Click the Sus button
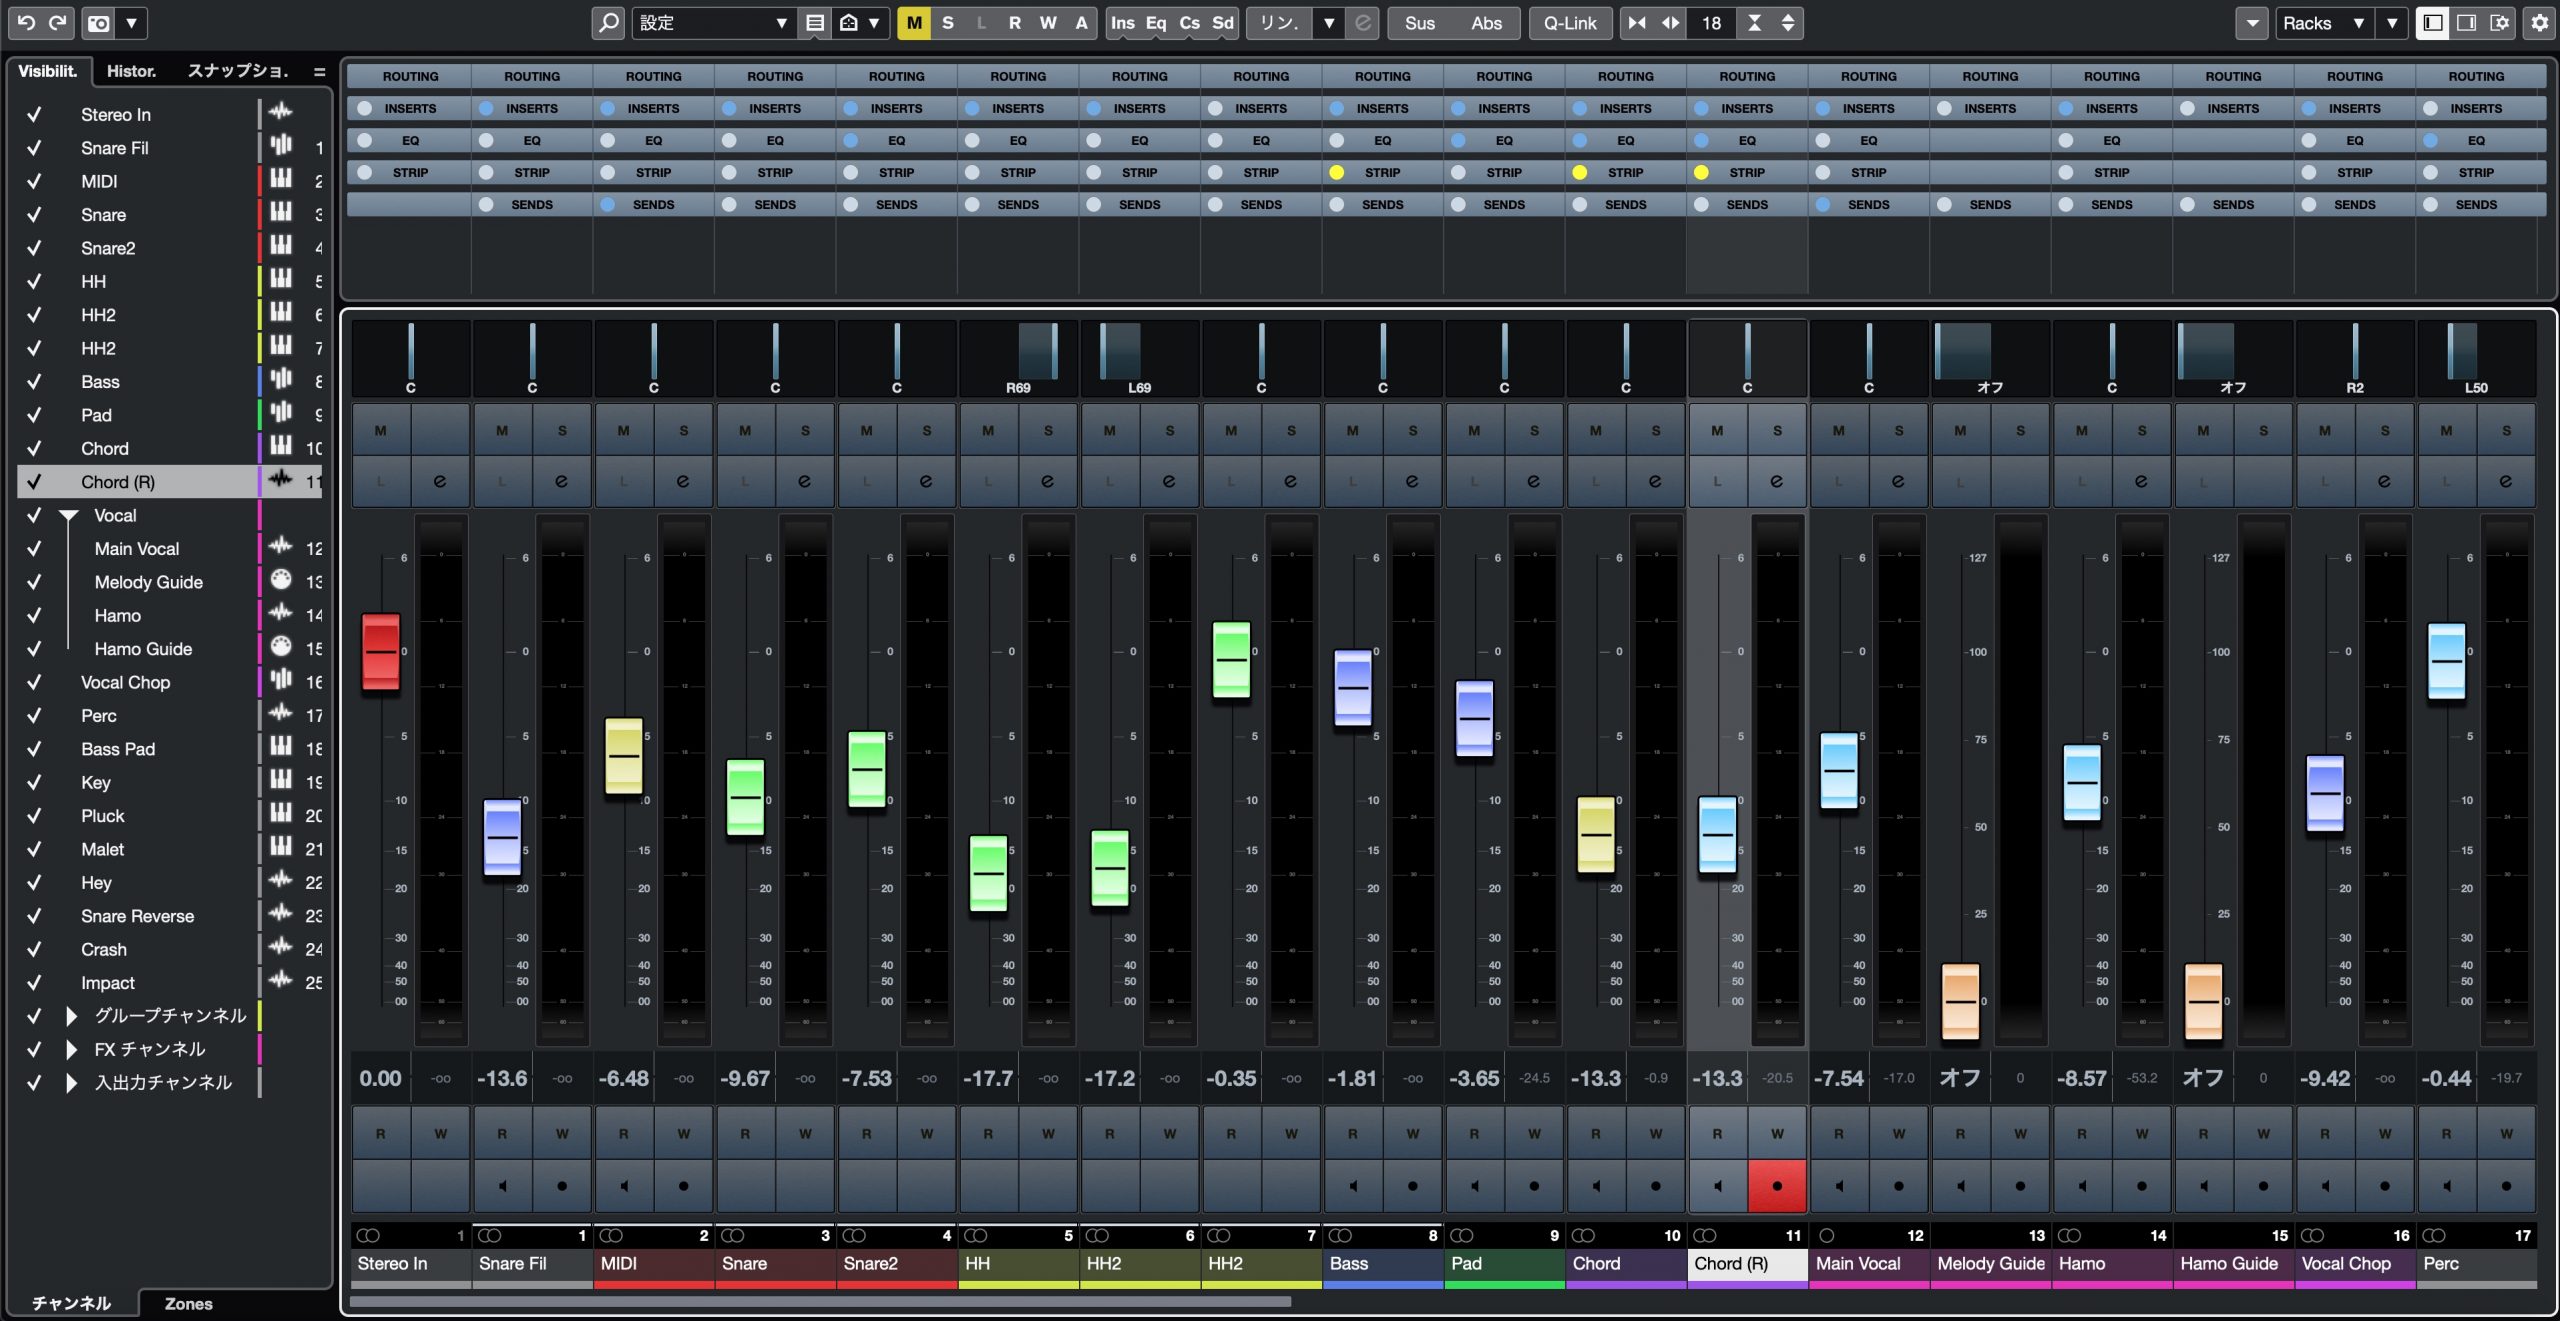 [x=1419, y=22]
